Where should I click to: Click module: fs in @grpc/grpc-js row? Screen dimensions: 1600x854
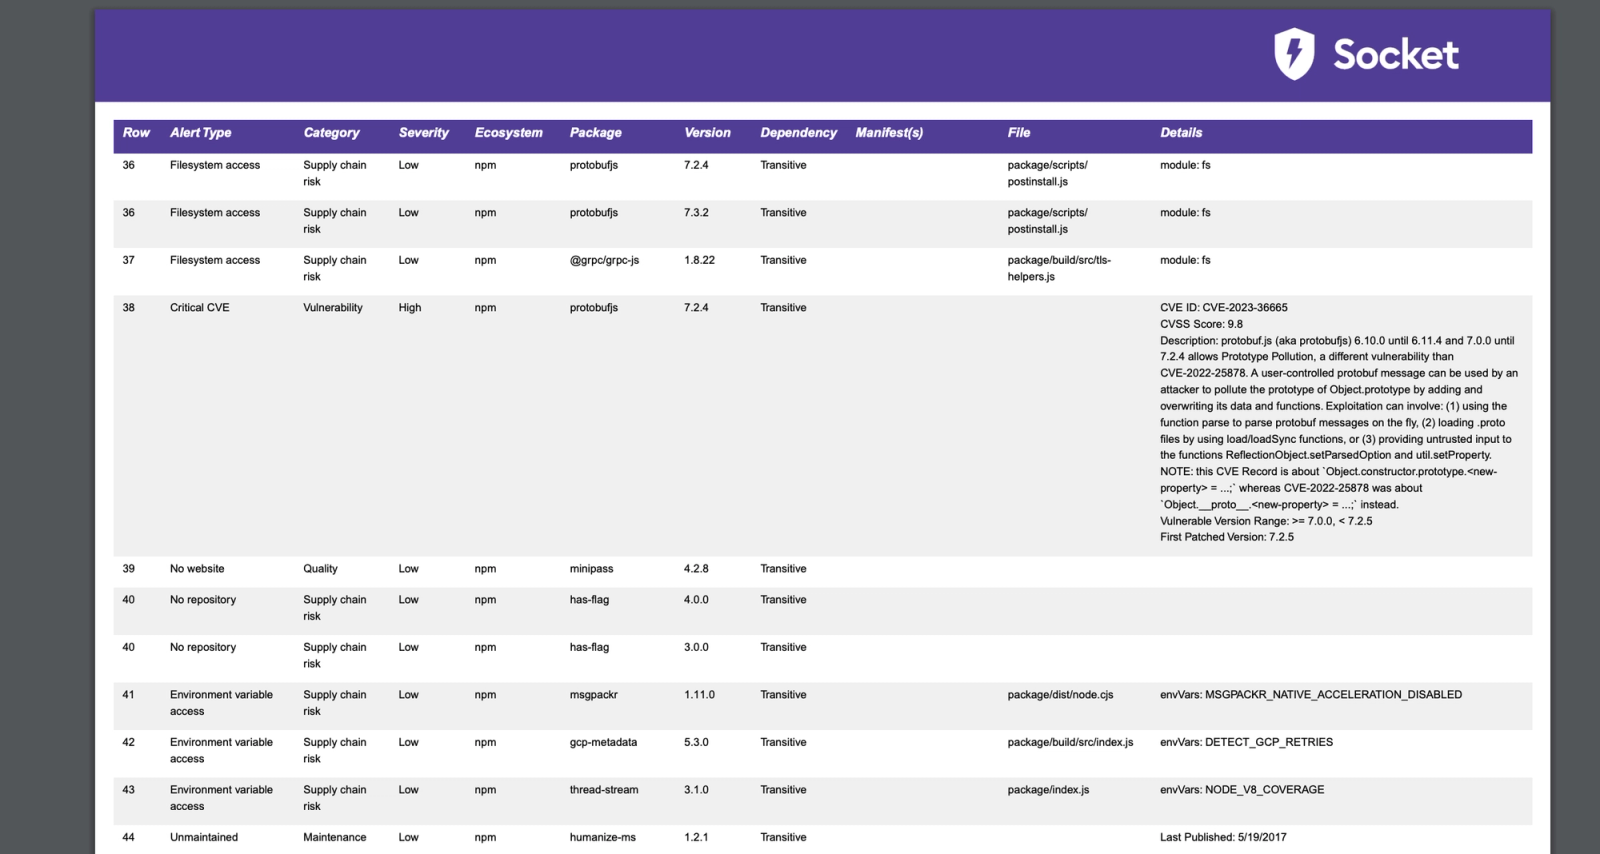1185,260
